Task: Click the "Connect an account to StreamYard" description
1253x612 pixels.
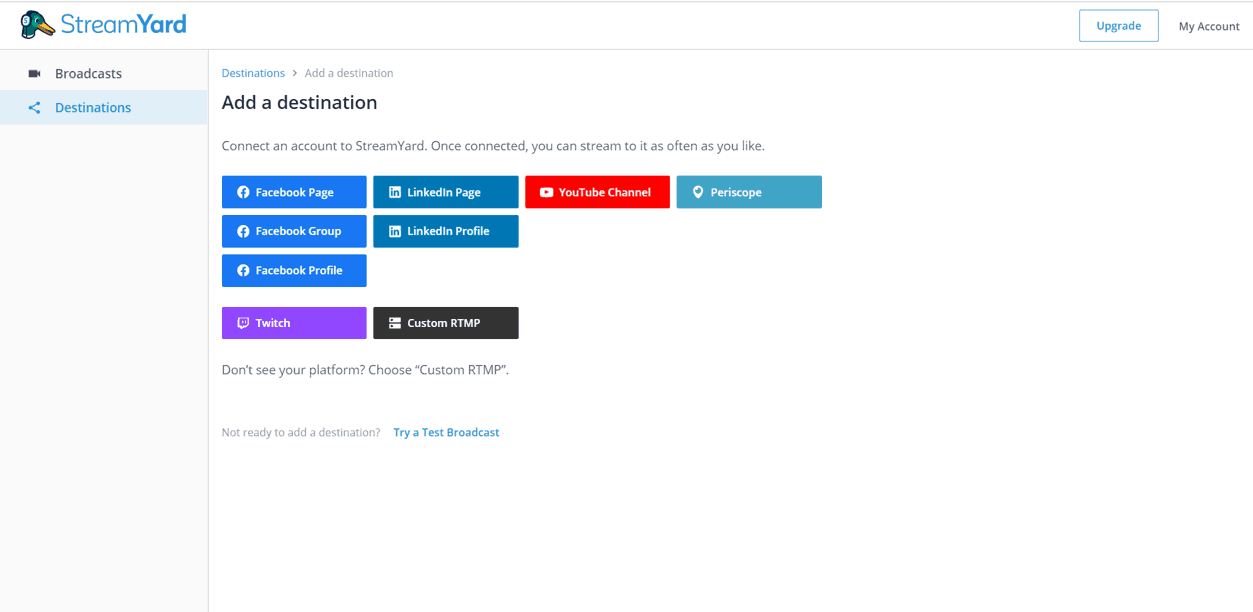Action: coord(493,146)
